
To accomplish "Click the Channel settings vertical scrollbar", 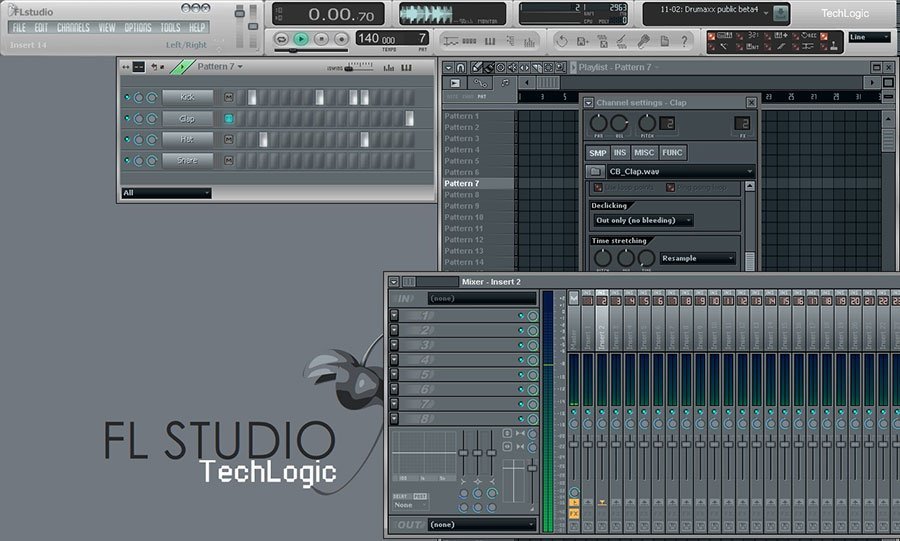I will [x=750, y=227].
